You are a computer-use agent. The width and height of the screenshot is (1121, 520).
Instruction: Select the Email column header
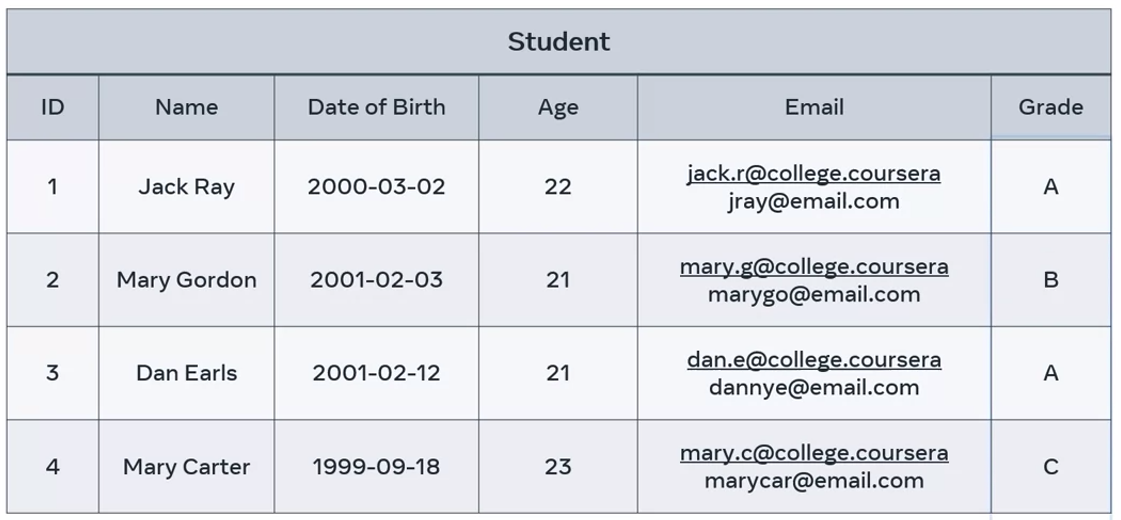[x=814, y=107]
